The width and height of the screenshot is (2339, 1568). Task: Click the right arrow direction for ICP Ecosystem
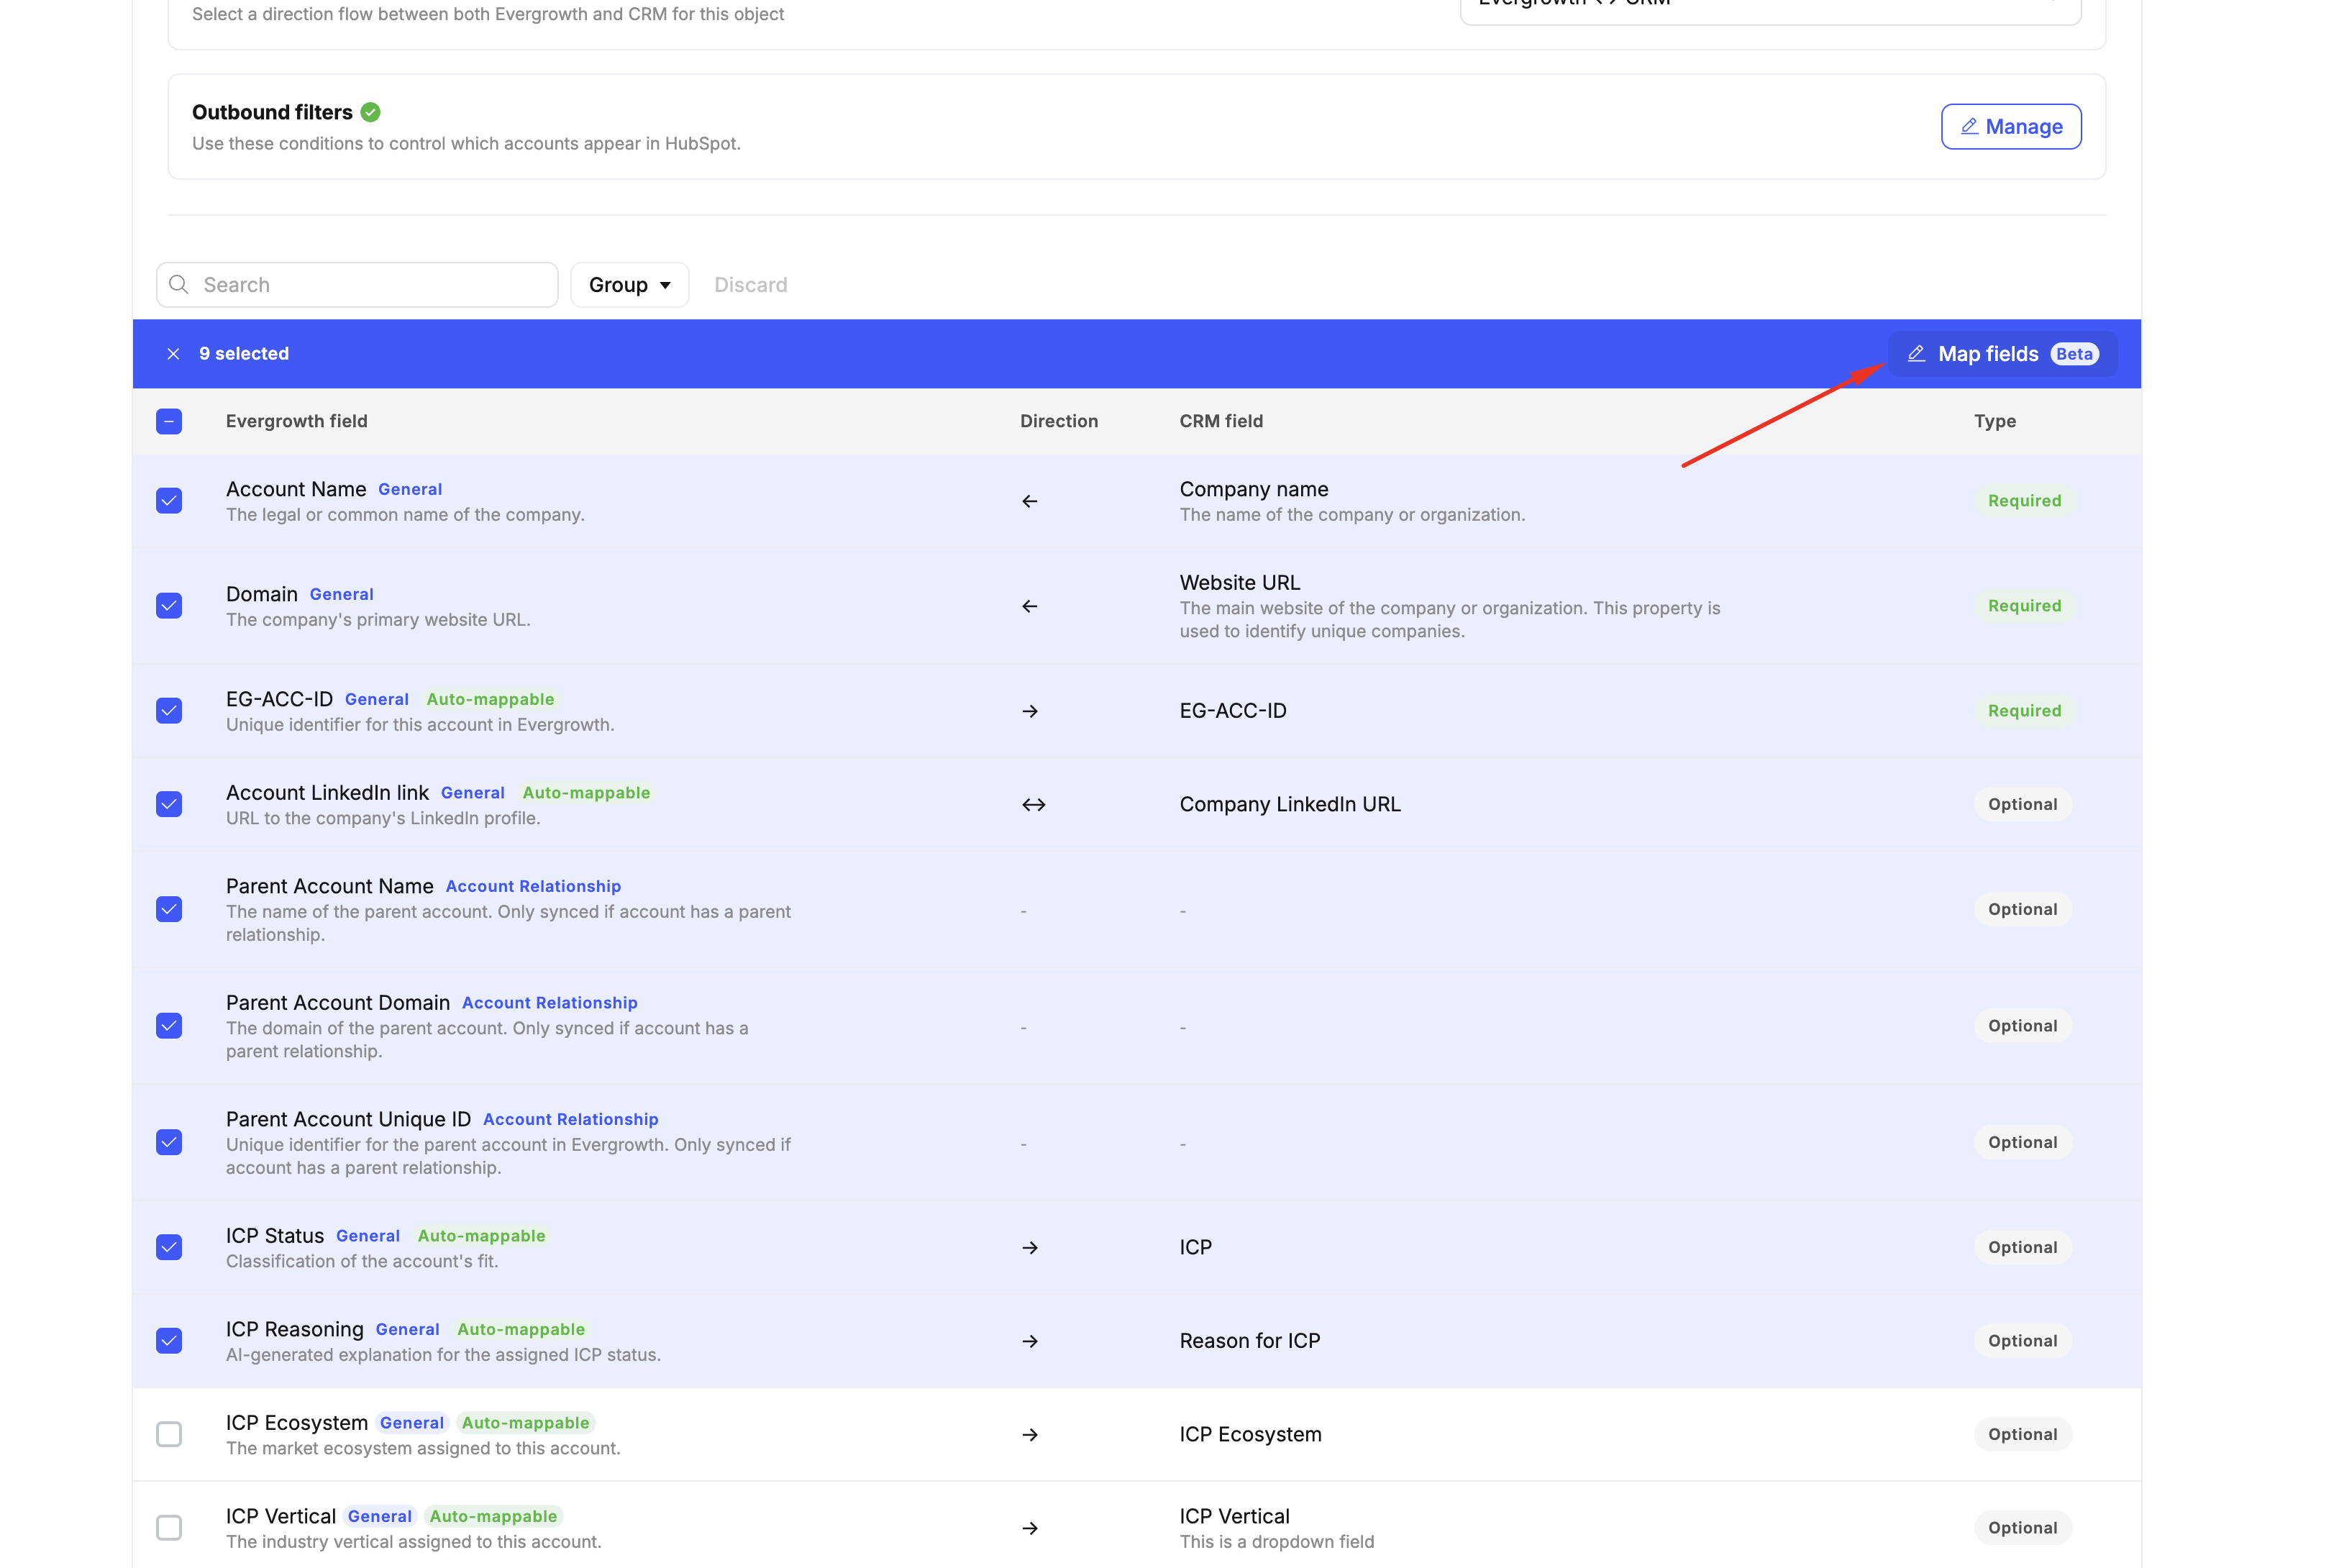tap(1029, 1435)
